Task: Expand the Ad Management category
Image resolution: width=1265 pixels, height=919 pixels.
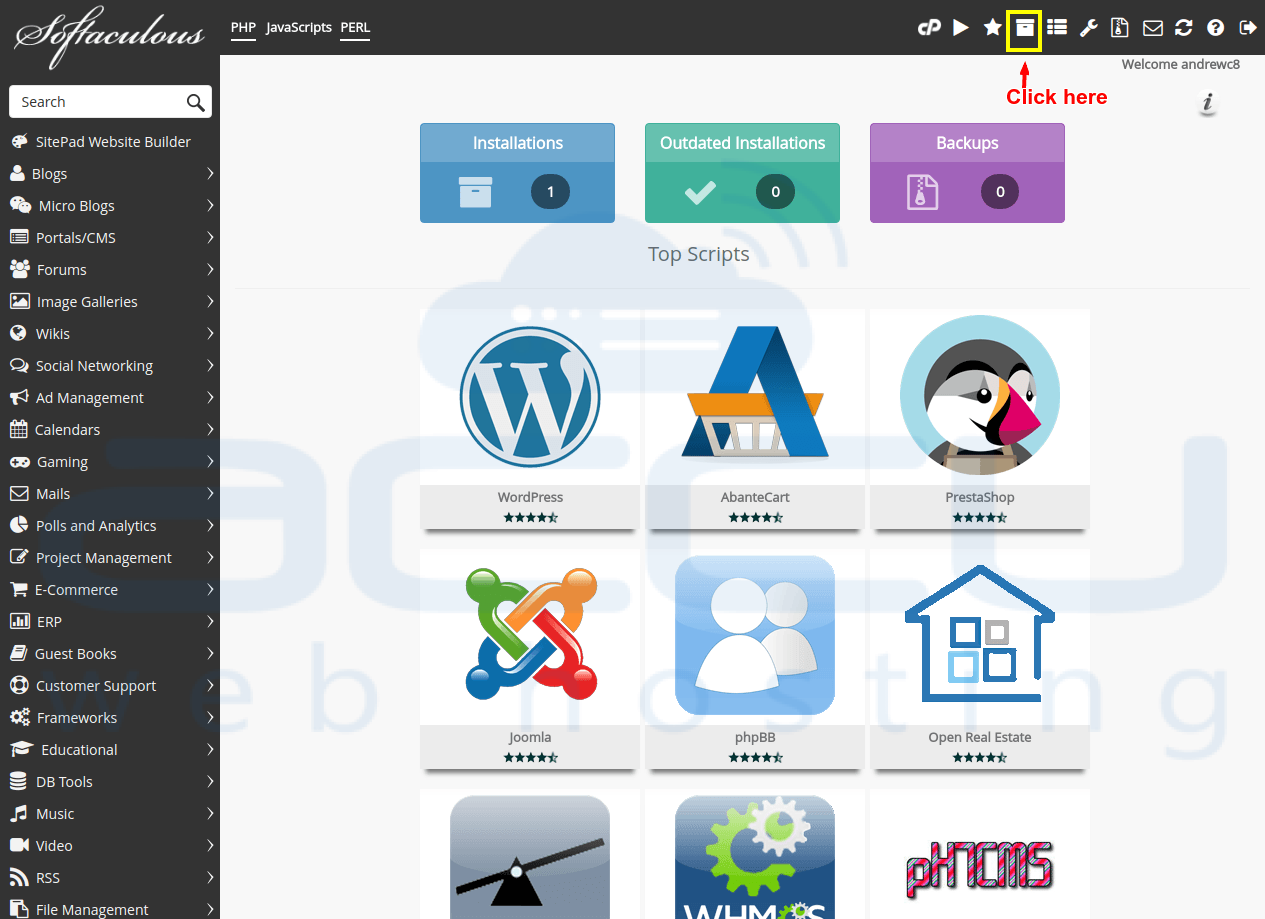Action: [110, 398]
